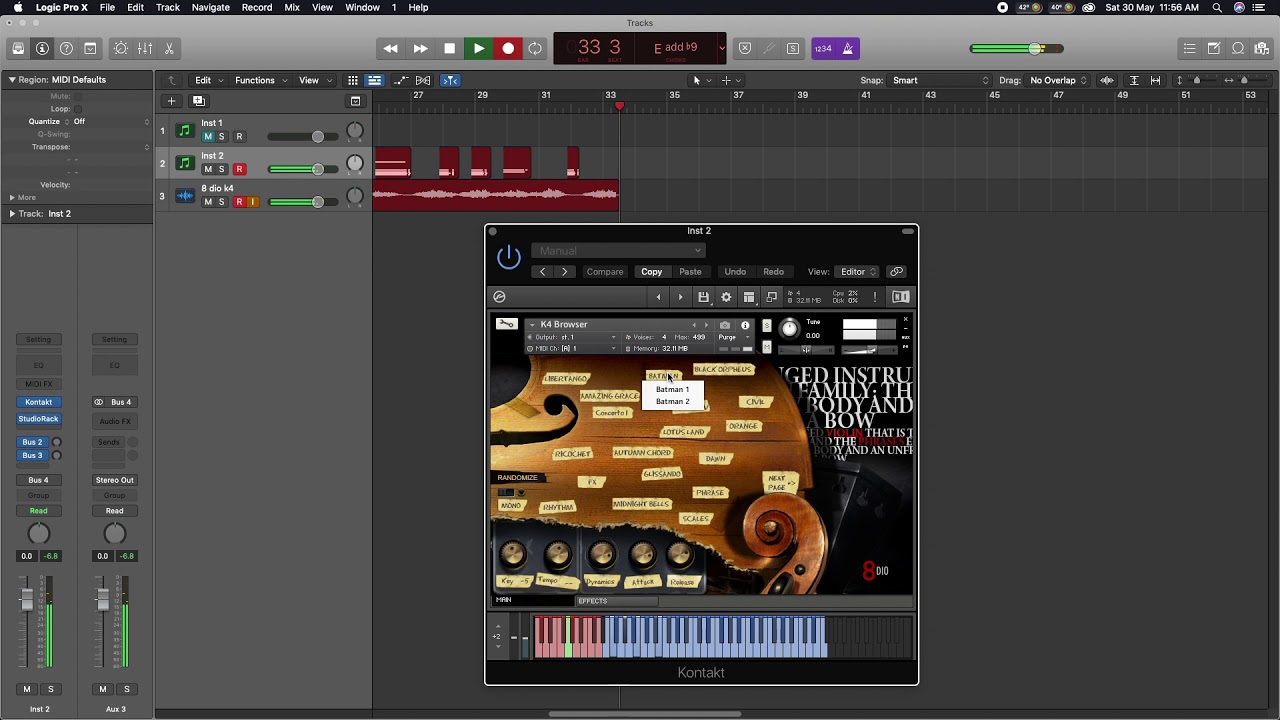
Task: Disable record arm on Inst 2
Action: [239, 169]
